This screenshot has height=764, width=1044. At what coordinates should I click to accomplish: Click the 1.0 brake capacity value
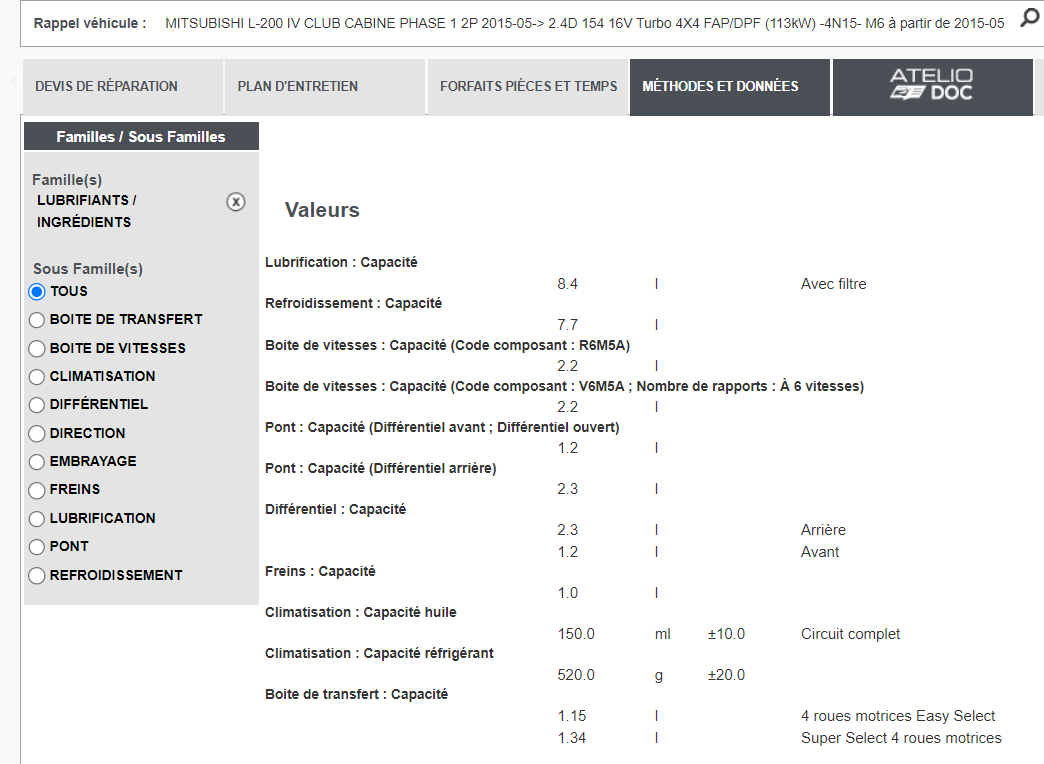point(567,593)
